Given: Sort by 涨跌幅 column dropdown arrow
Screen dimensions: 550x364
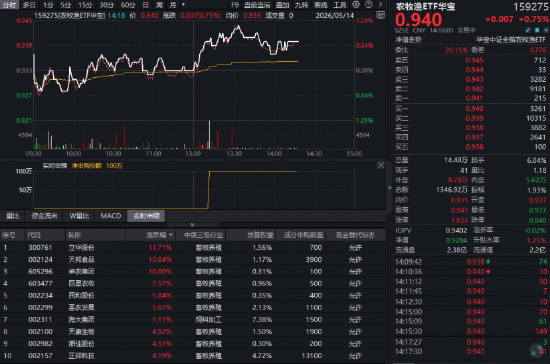Looking at the screenshot, I should pyautogui.click(x=171, y=235).
